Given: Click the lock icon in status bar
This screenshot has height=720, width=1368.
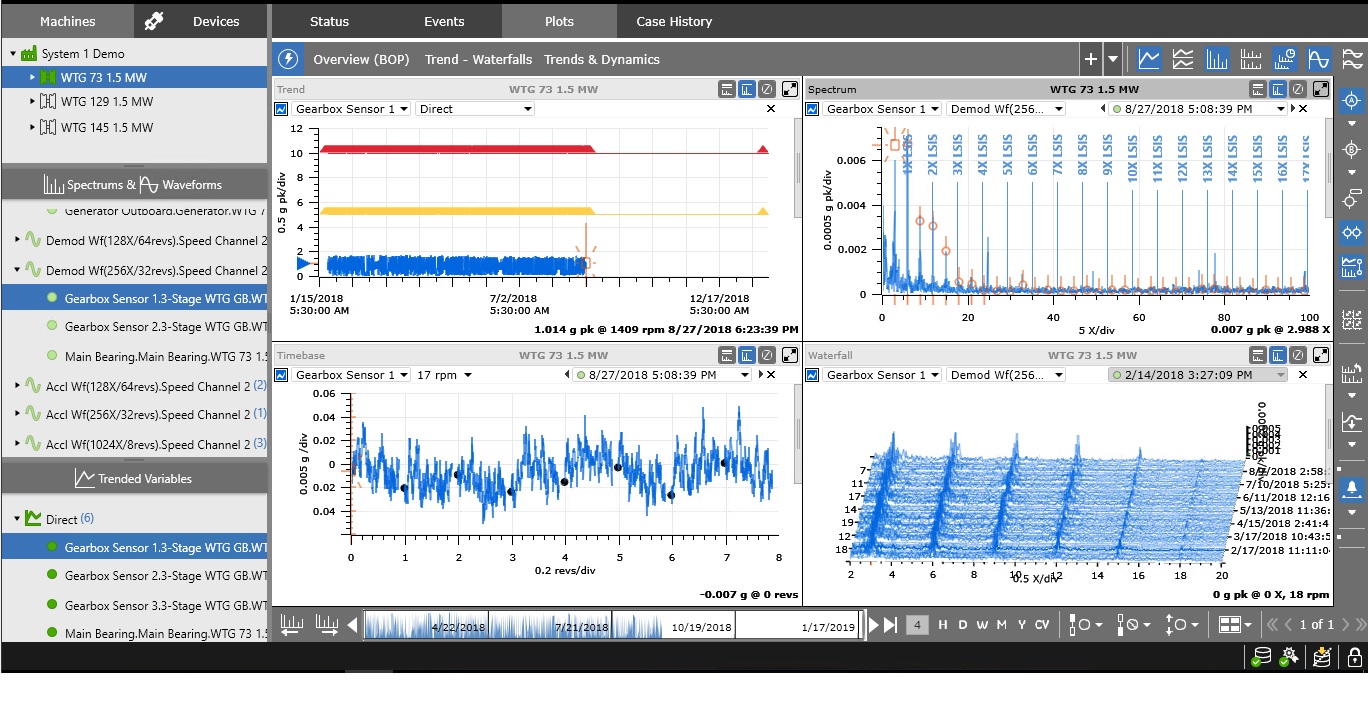Looking at the screenshot, I should coord(1354,657).
